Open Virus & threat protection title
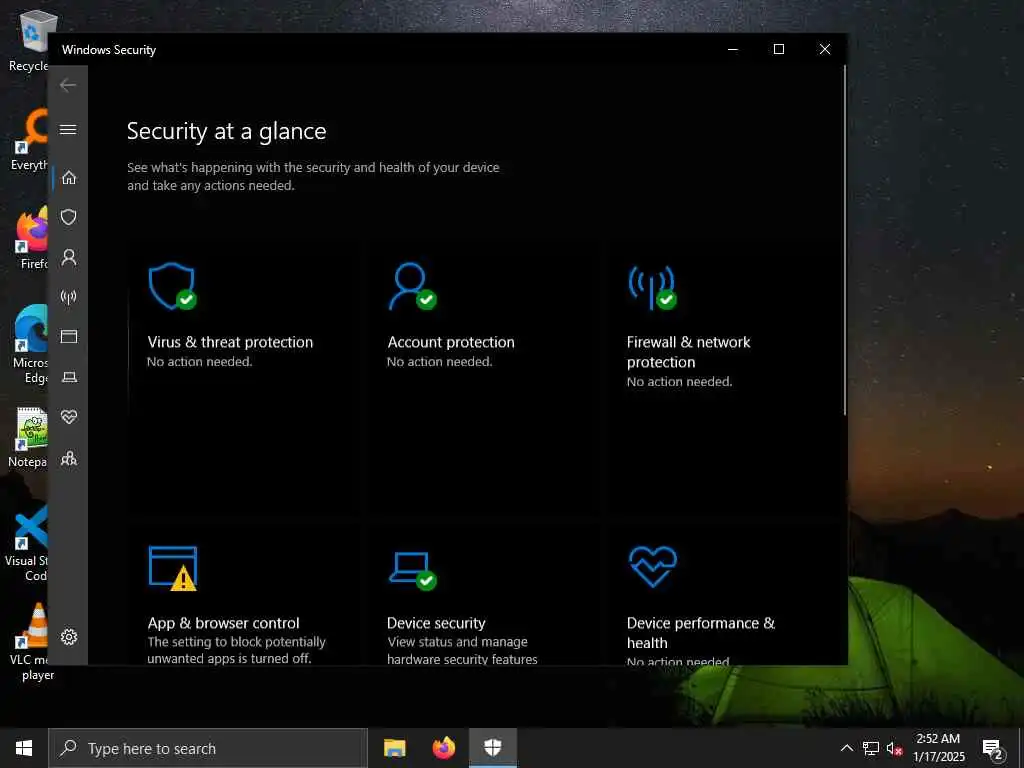The image size is (1024, 768). (230, 342)
